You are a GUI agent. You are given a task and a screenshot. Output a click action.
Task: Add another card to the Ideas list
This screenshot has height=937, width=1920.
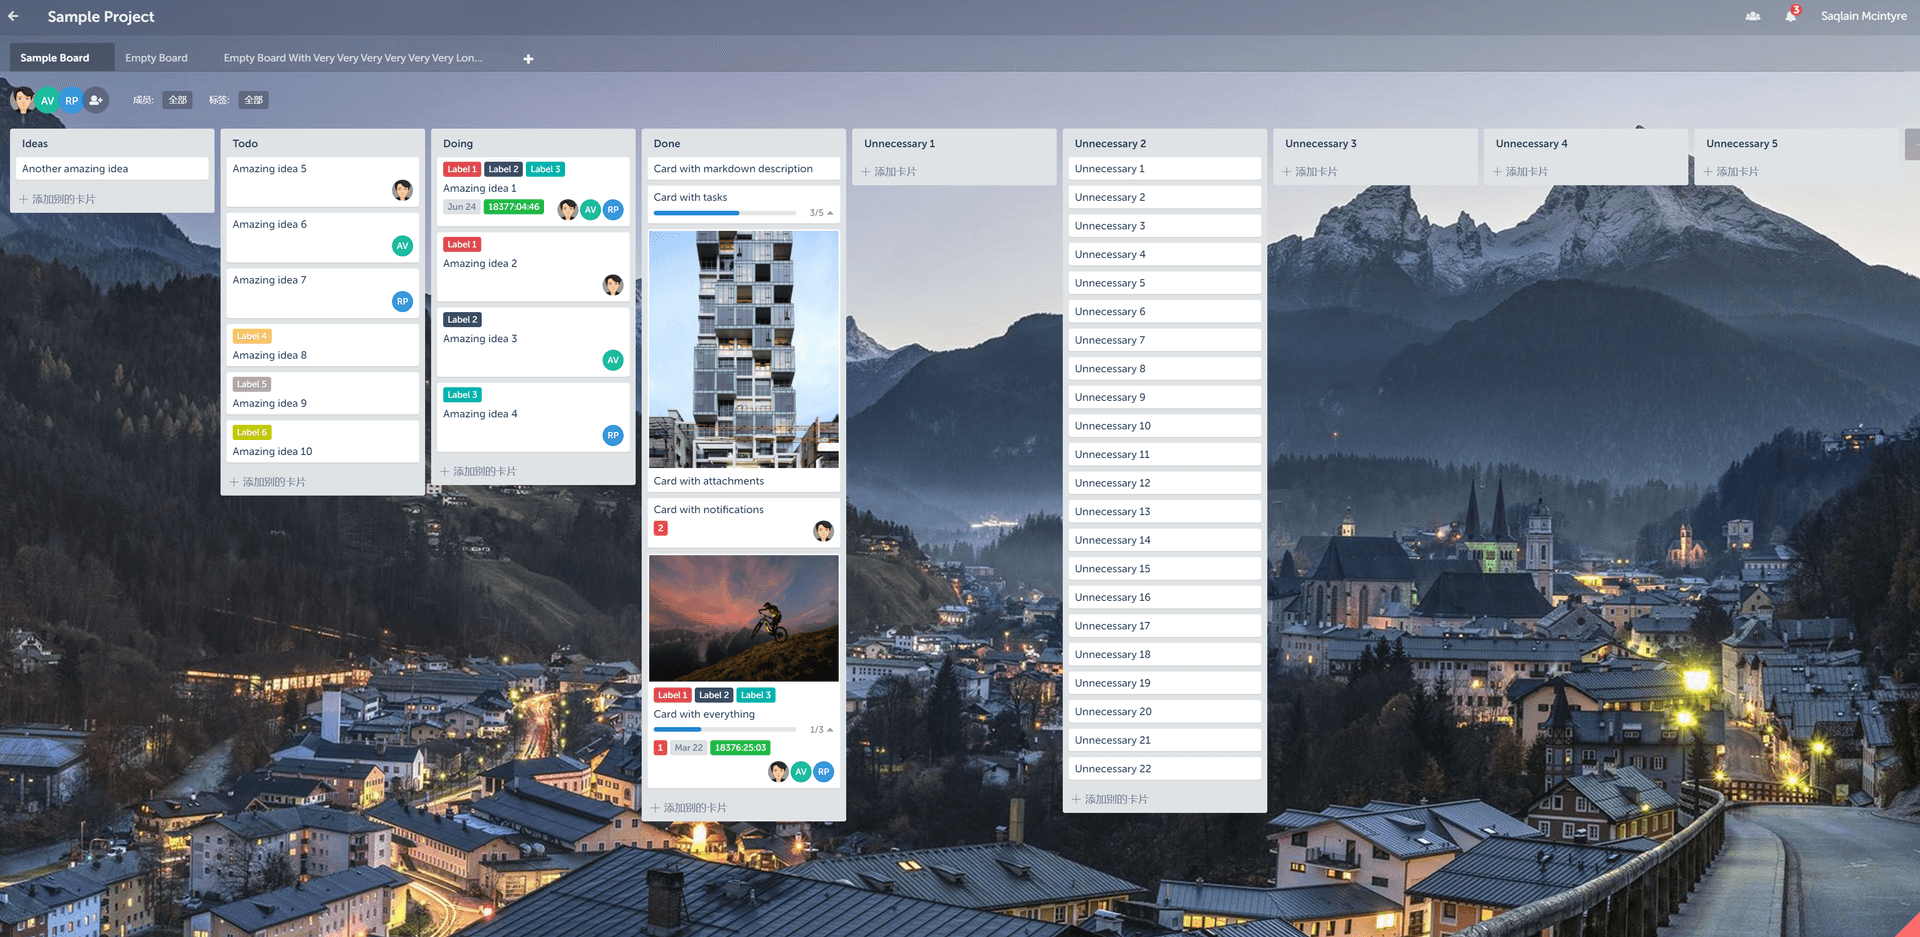click(x=58, y=199)
